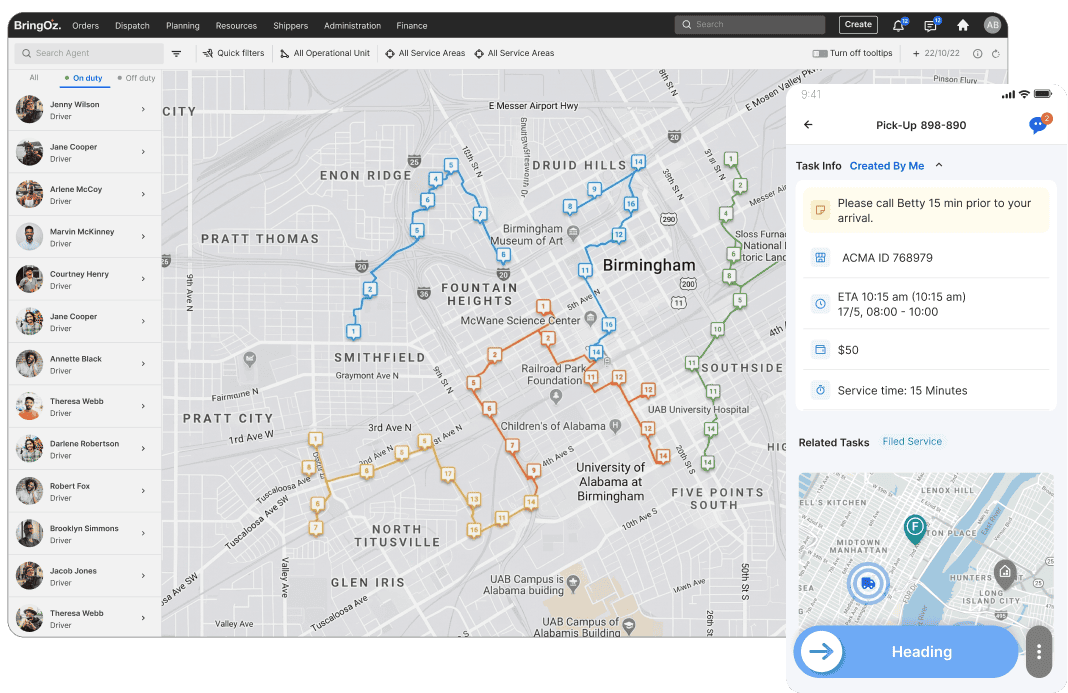Image resolution: width=1068 pixels, height=693 pixels.
Task: Click the Create button
Action: pos(858,25)
